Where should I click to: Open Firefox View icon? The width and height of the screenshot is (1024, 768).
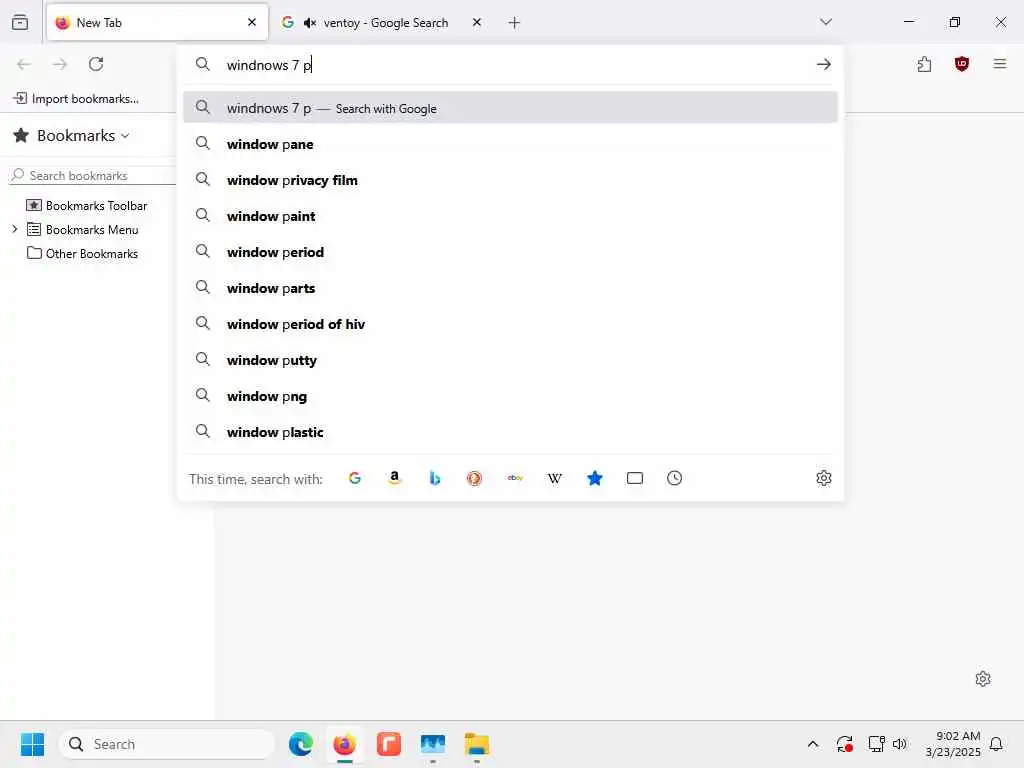(x=20, y=22)
